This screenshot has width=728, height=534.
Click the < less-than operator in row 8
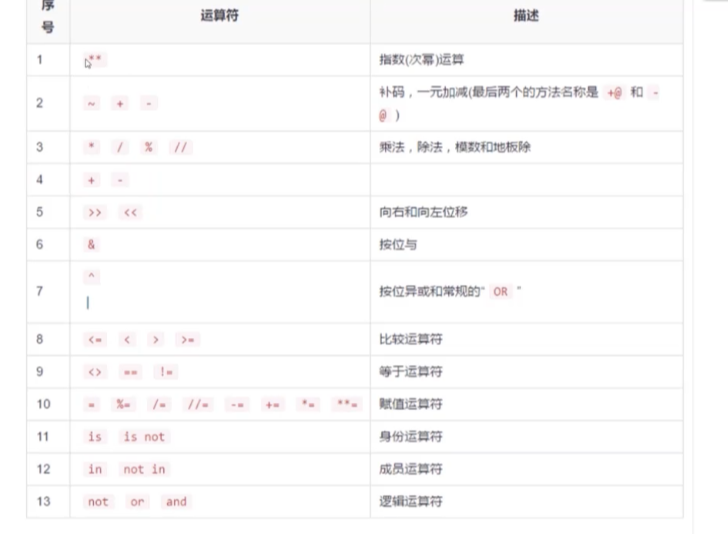tap(127, 340)
